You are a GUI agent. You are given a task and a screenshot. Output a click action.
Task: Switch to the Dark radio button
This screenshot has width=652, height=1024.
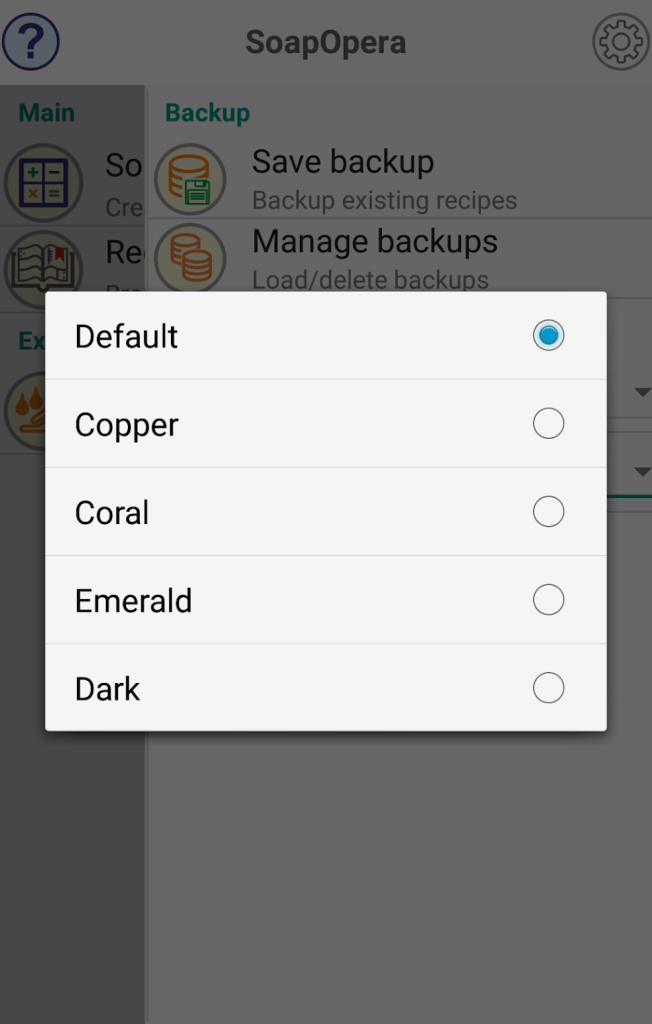pyautogui.click(x=548, y=688)
